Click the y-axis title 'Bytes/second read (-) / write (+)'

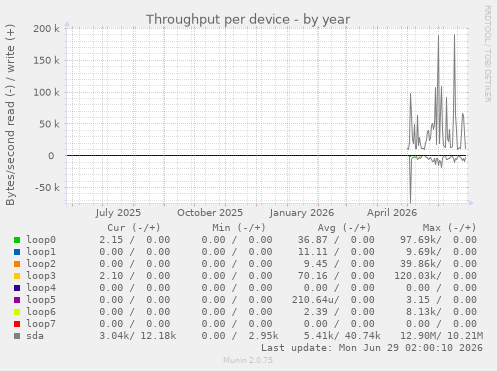click(10, 115)
